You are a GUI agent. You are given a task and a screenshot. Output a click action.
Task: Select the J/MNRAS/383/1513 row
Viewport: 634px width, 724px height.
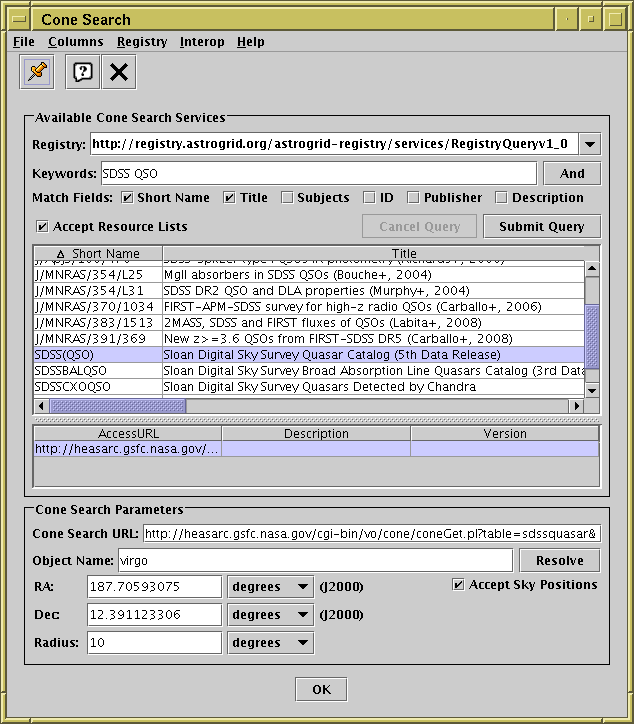click(x=309, y=323)
